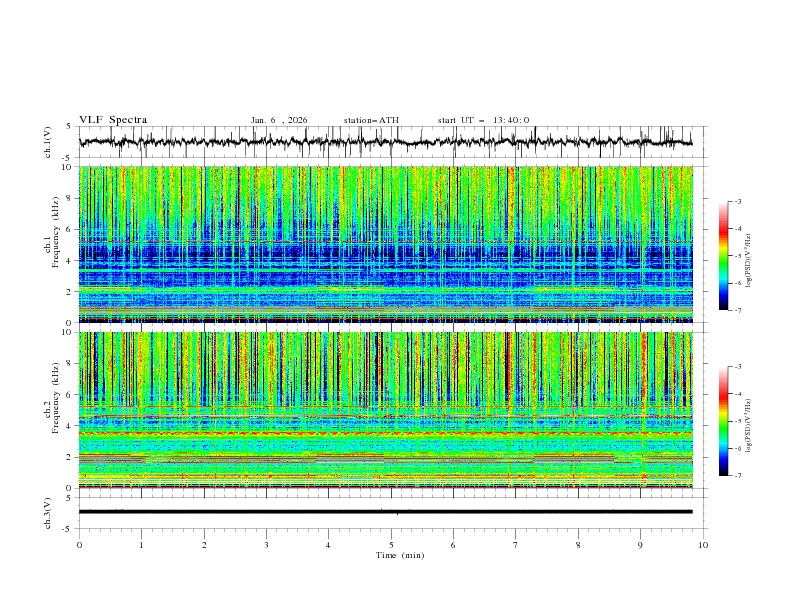This screenshot has width=792, height=612.
Task: Click the station=ATH label
Action: point(371,120)
